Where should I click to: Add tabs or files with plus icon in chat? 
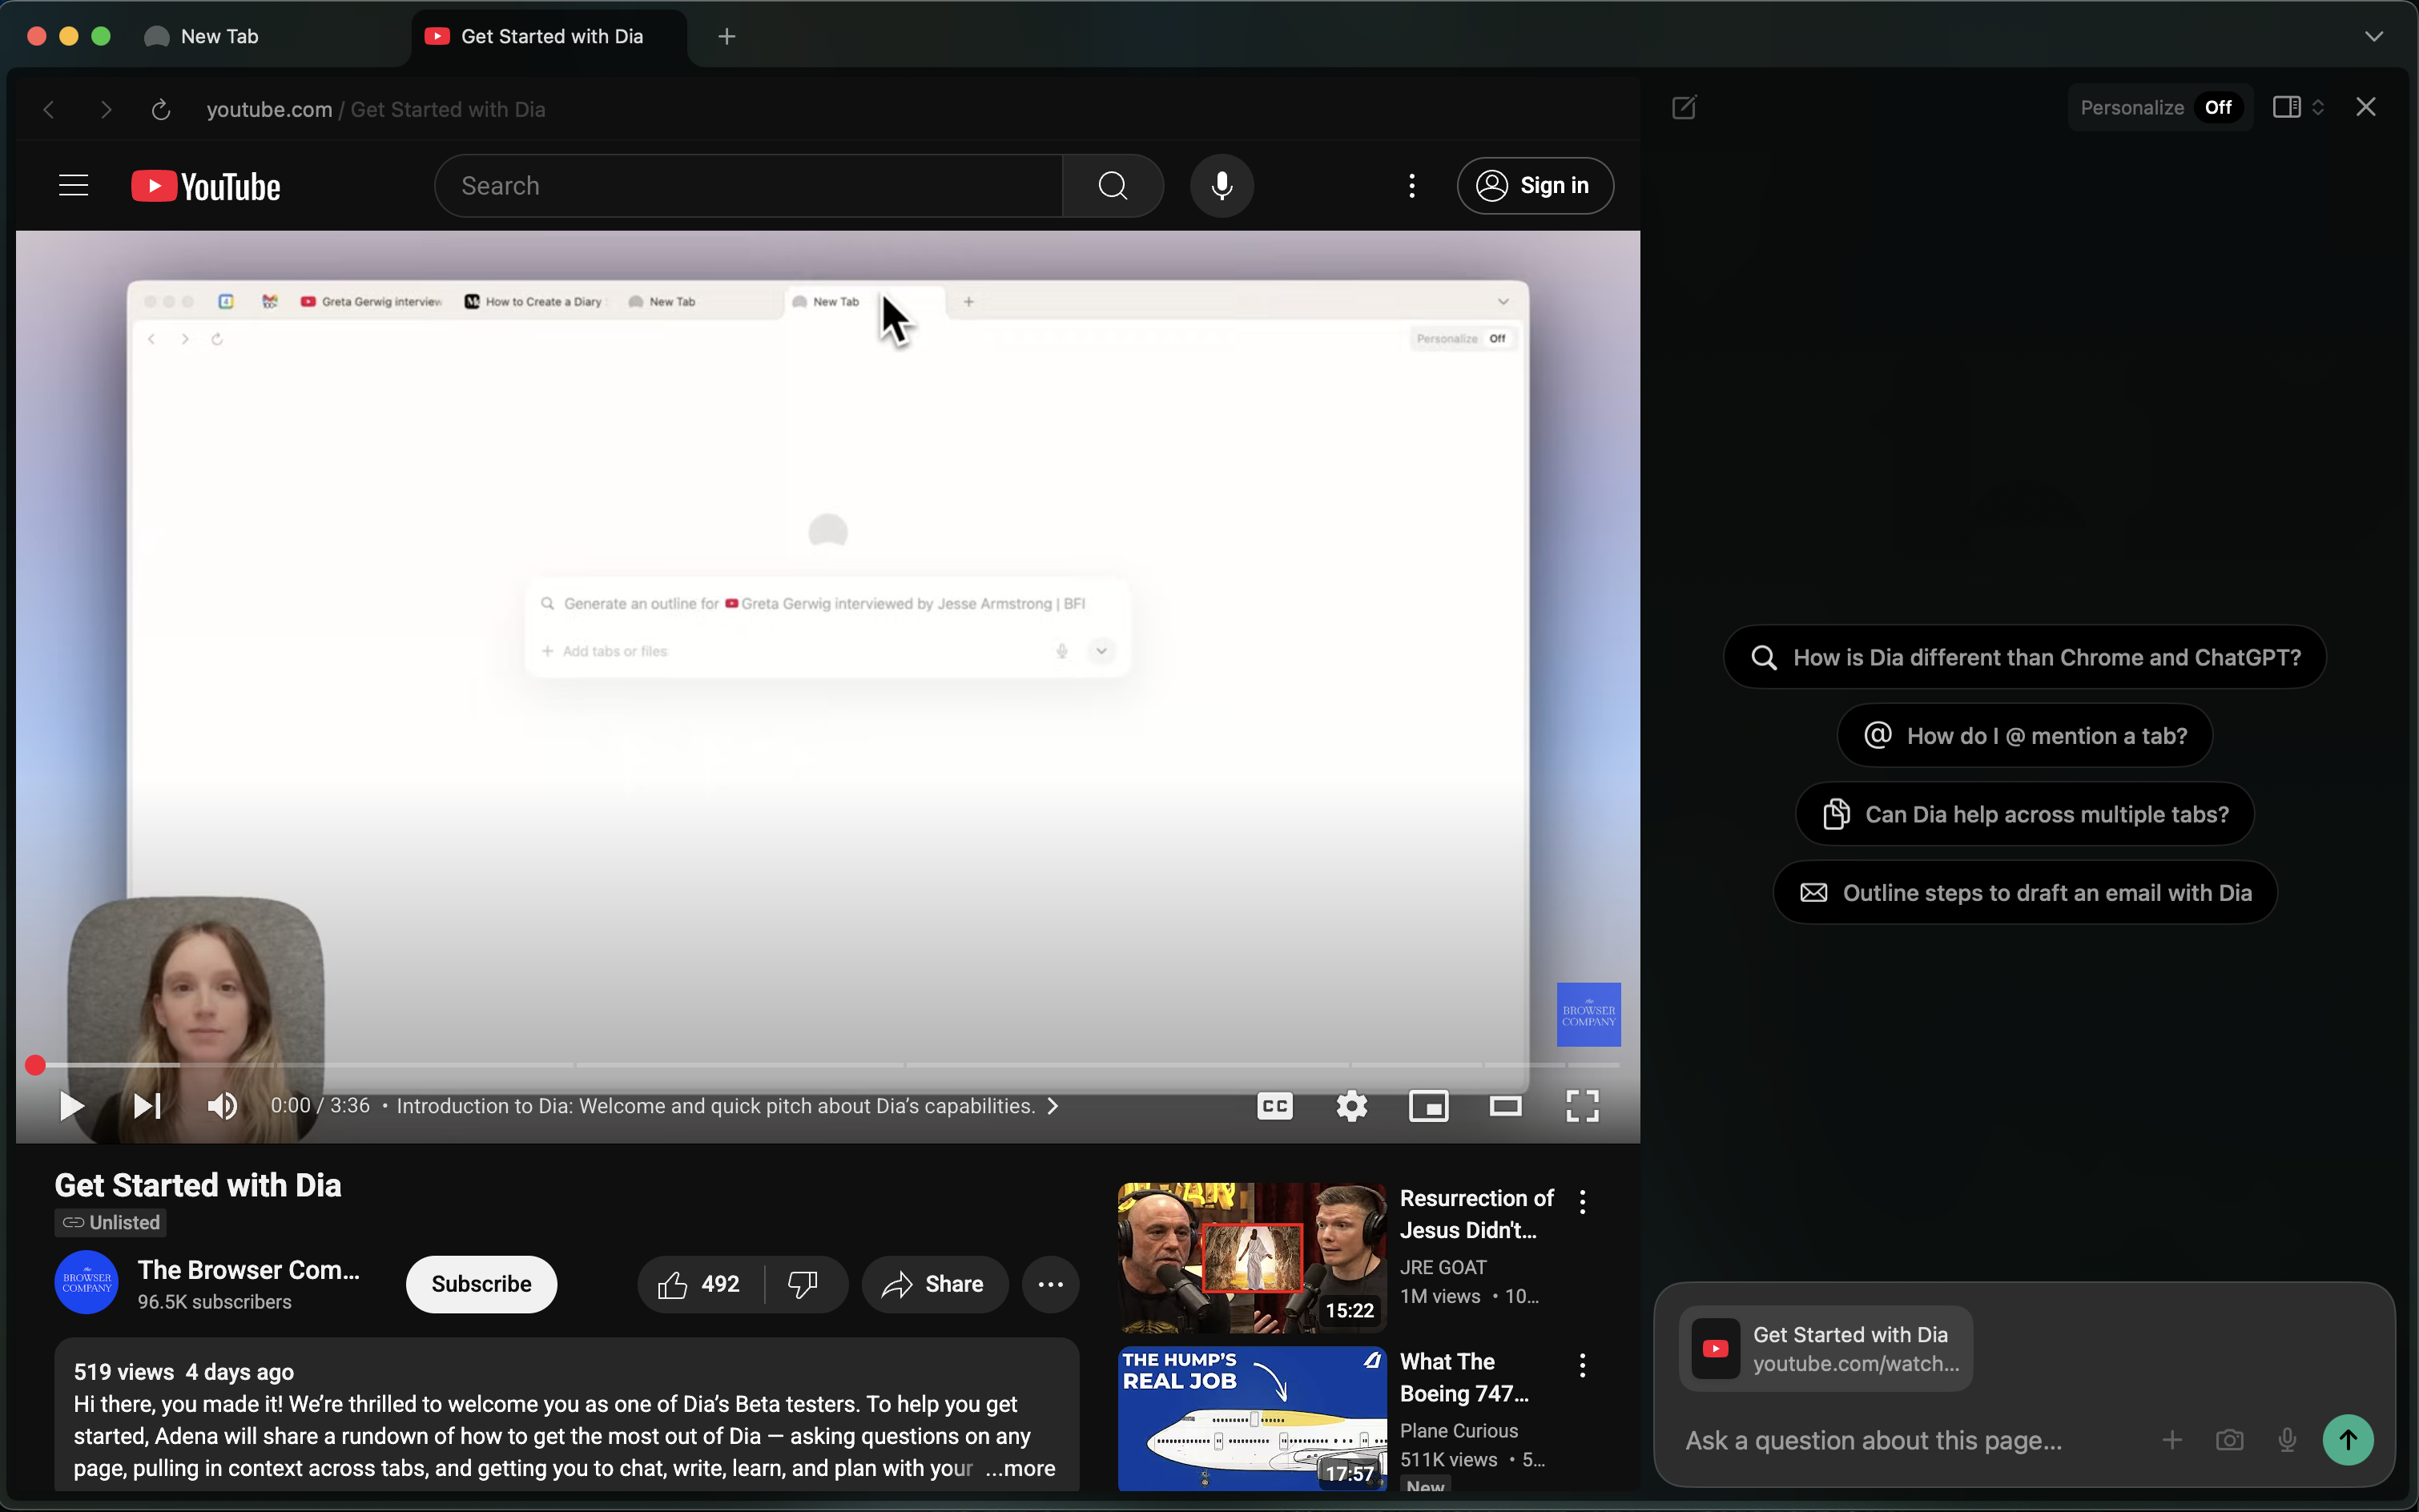click(x=2172, y=1440)
